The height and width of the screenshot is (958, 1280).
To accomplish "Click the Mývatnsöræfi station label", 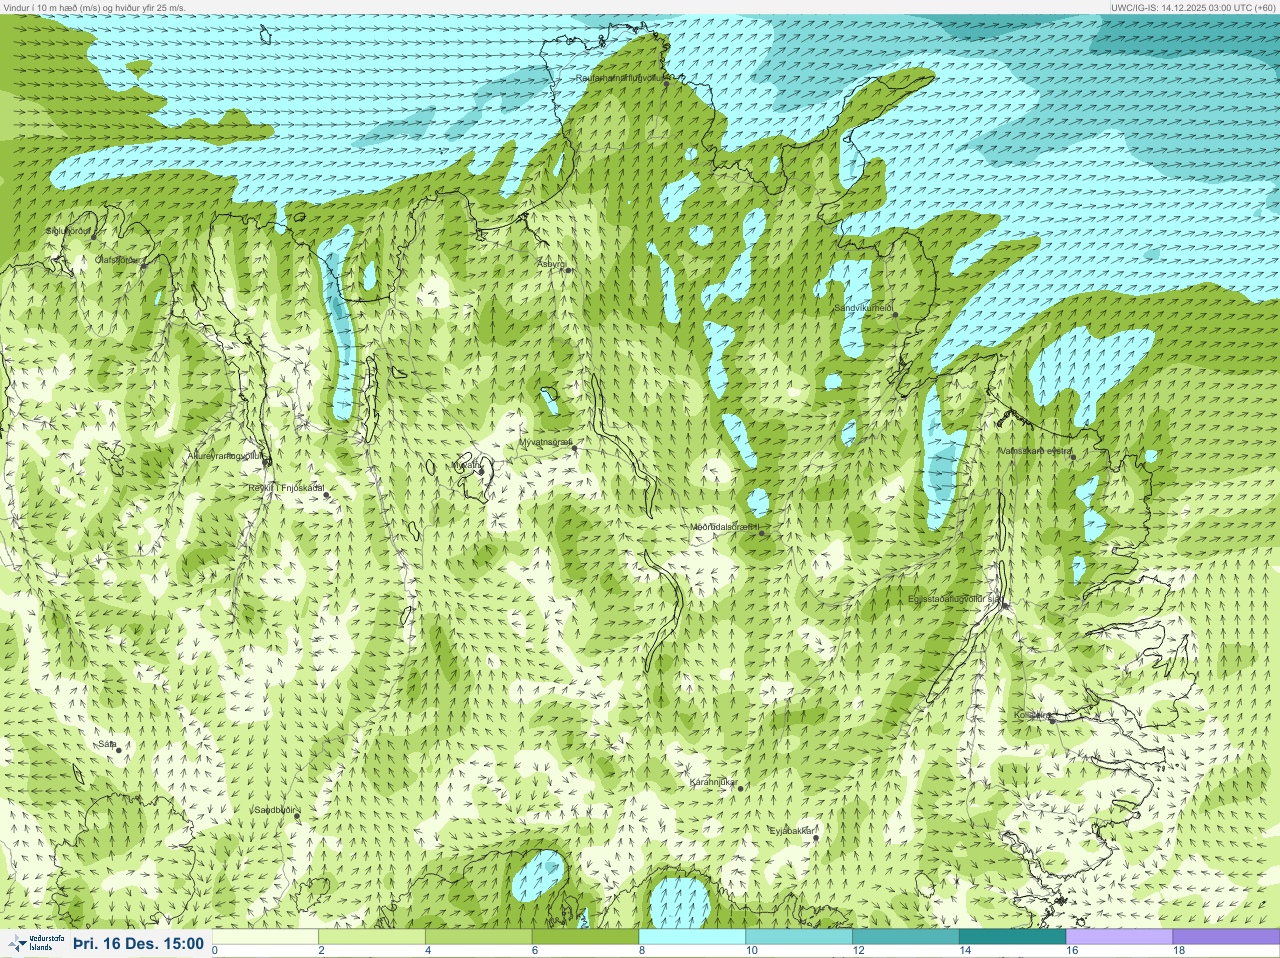I will (x=546, y=442).
